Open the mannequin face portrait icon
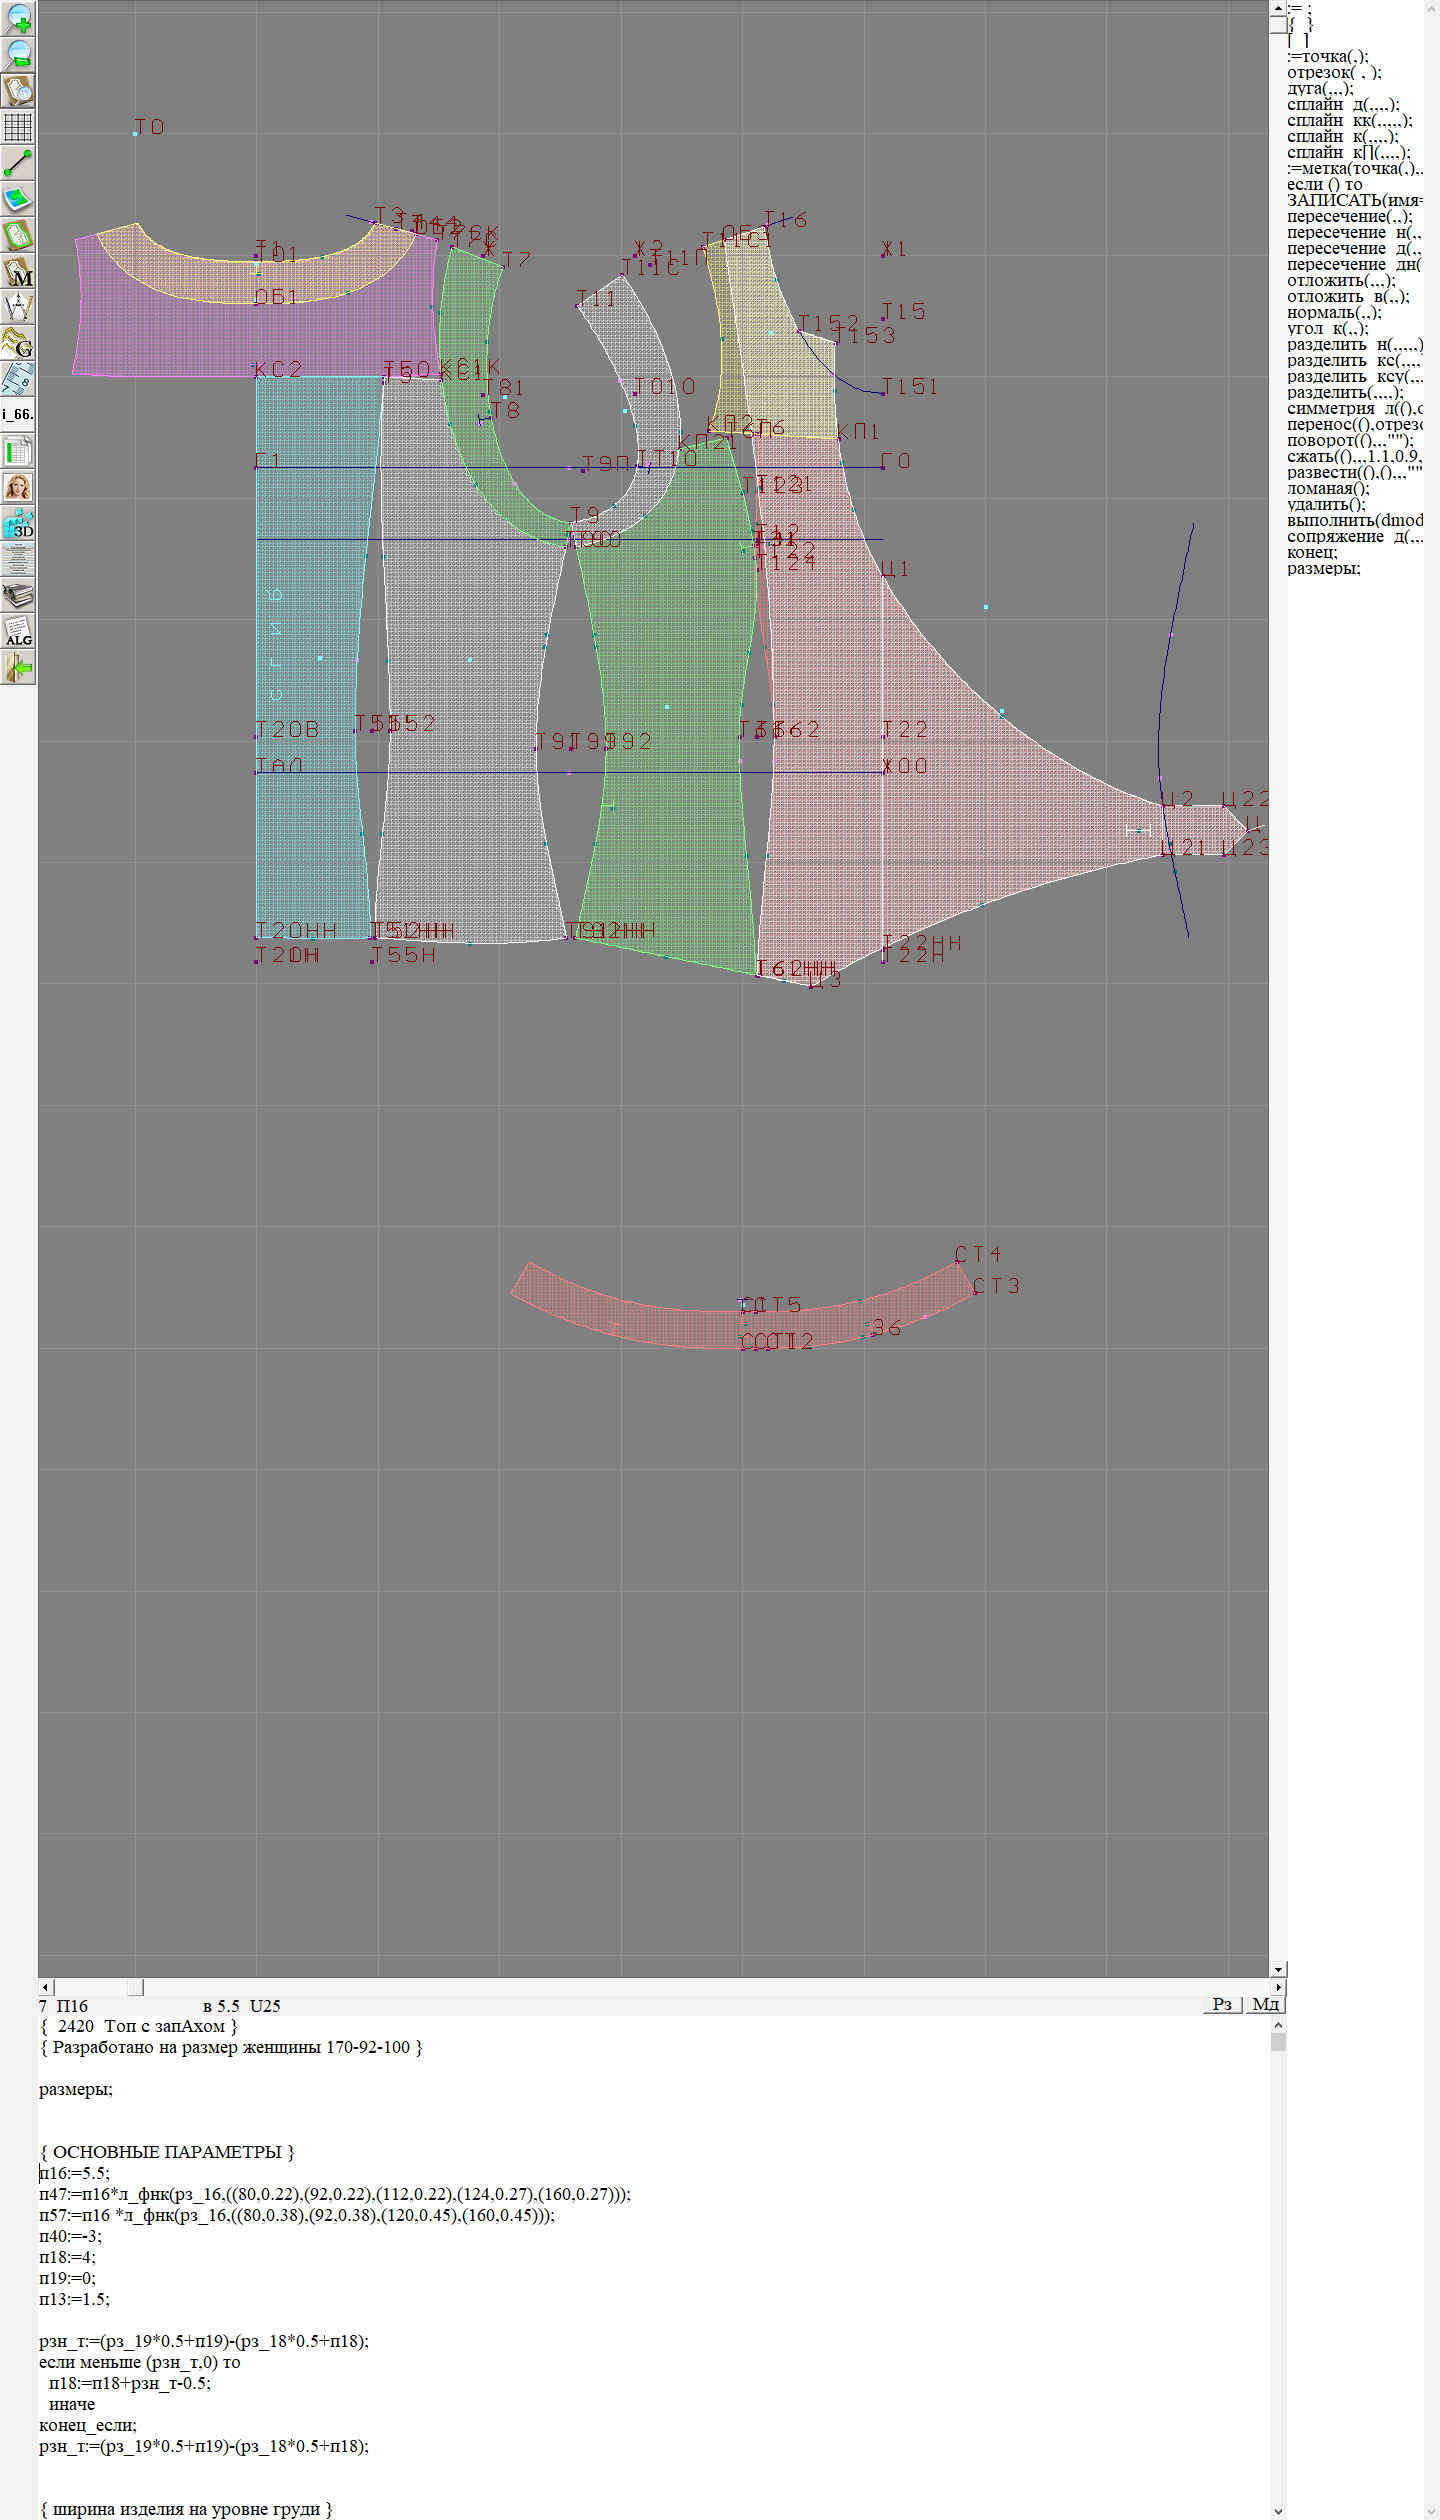 click(x=18, y=487)
